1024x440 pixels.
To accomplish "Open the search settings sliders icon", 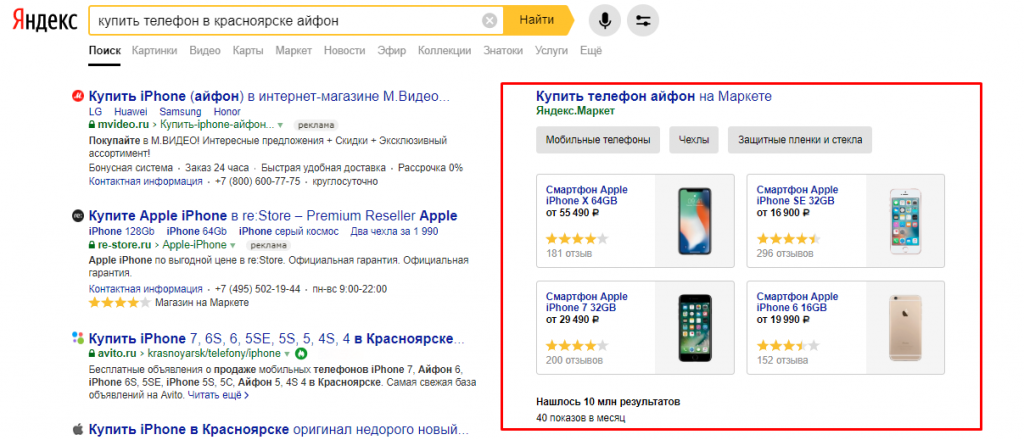I will click(645, 20).
